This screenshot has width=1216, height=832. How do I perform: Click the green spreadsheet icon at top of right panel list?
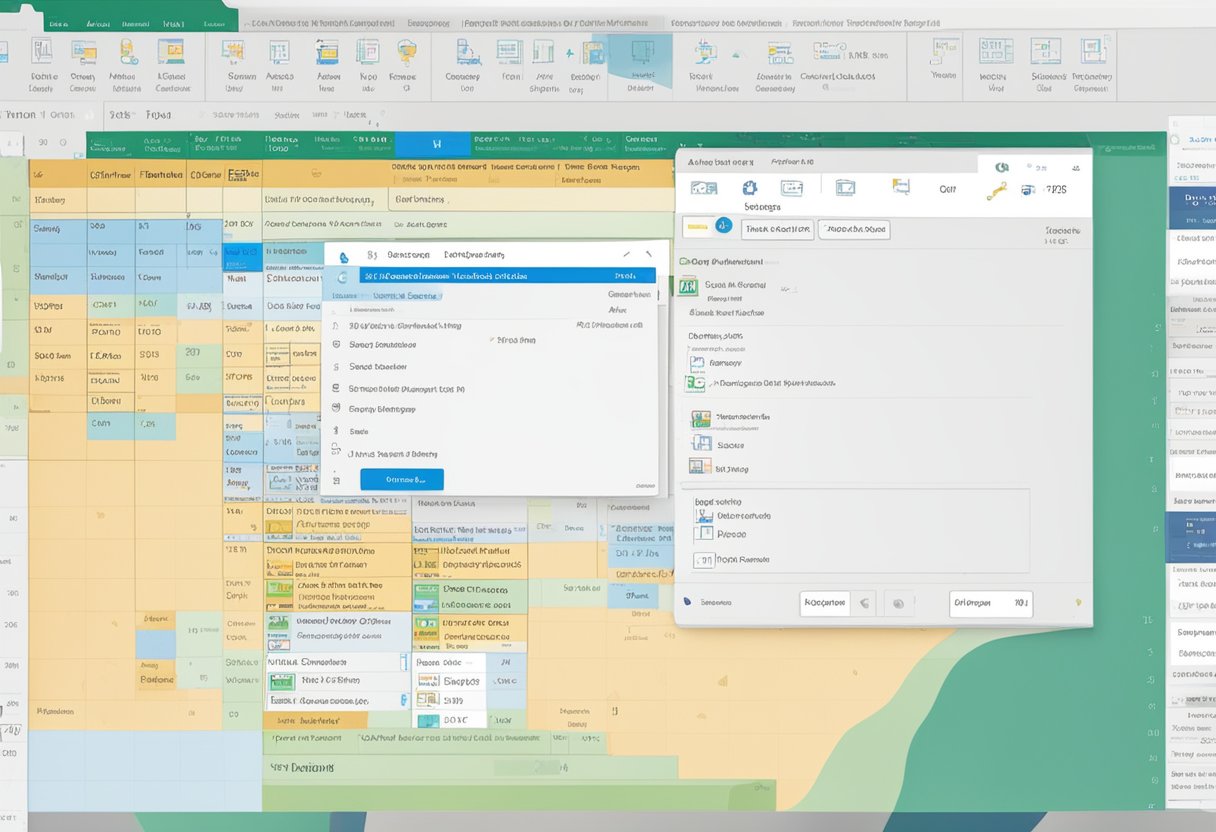pos(688,287)
